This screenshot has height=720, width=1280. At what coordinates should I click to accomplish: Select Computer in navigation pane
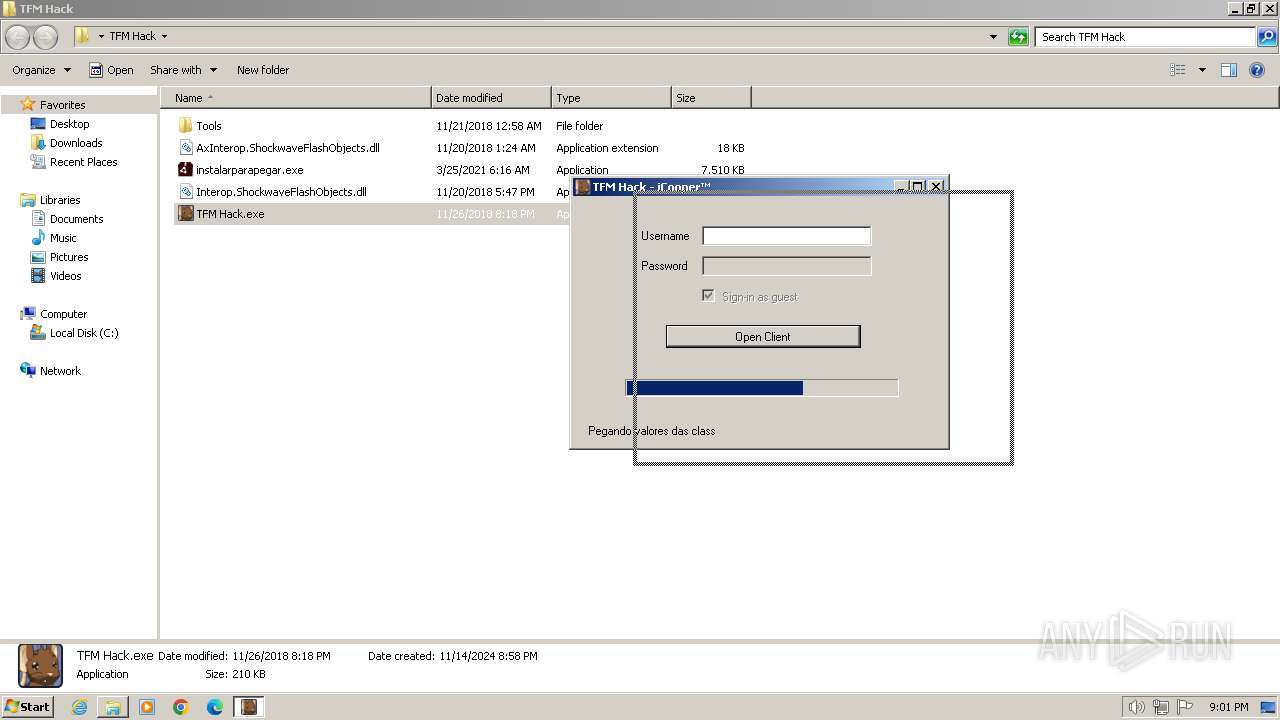point(63,314)
